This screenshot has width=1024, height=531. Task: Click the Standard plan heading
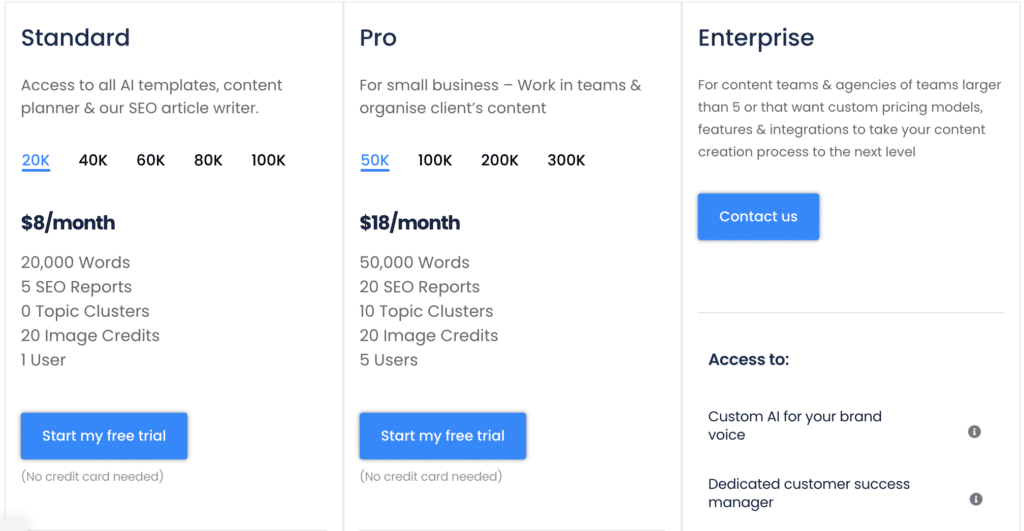click(x=75, y=38)
